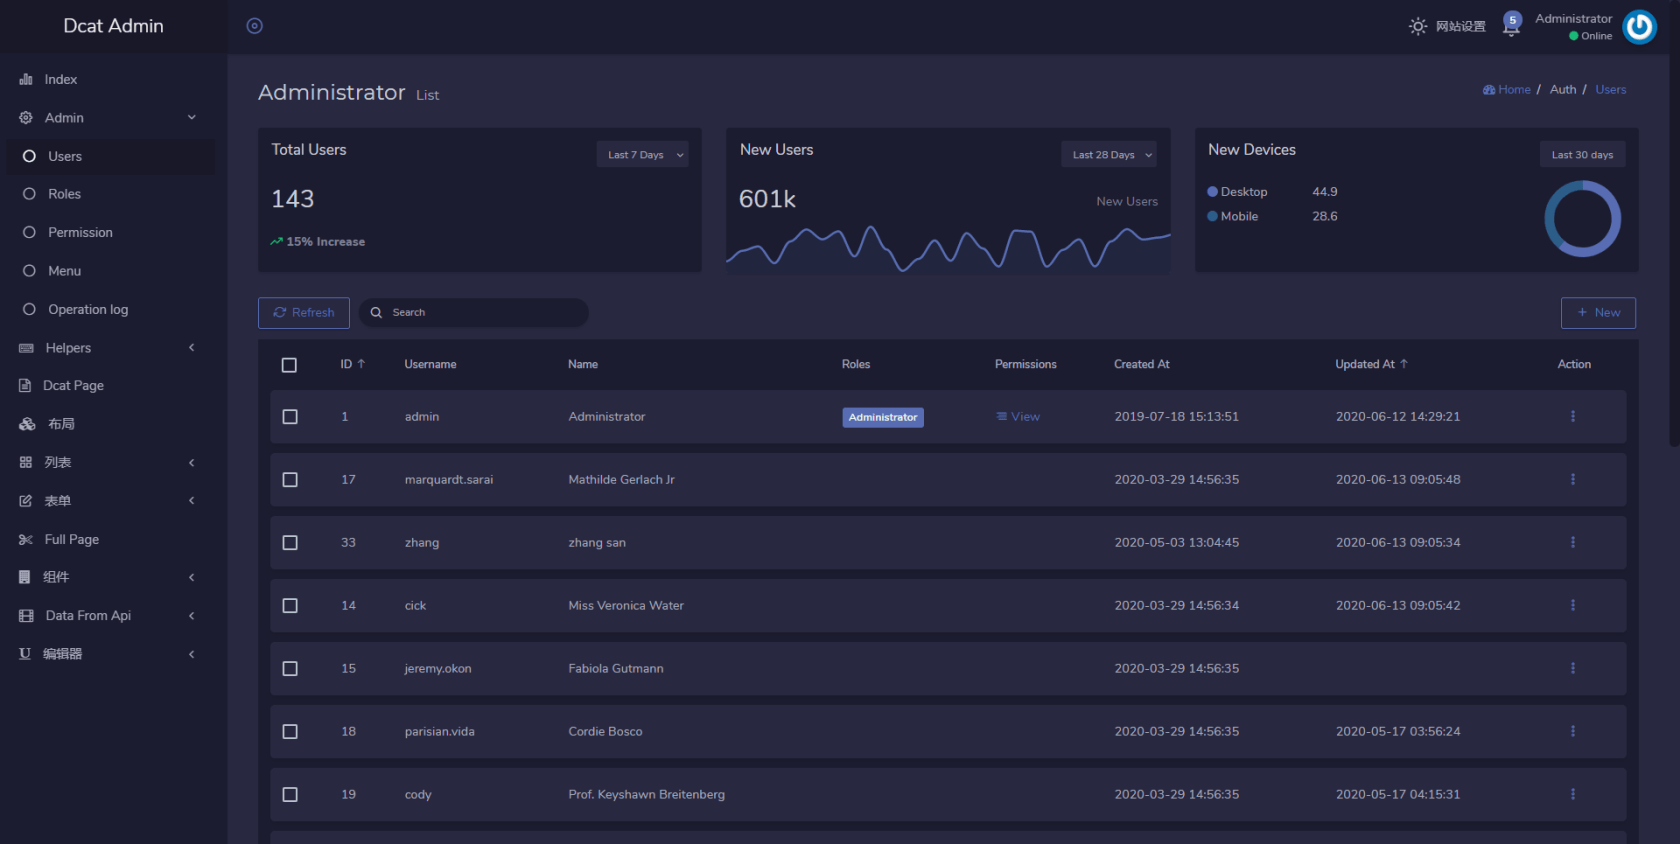Image resolution: width=1680 pixels, height=844 pixels.
Task: Sort by Updated At arrow icon
Action: pyautogui.click(x=1404, y=364)
